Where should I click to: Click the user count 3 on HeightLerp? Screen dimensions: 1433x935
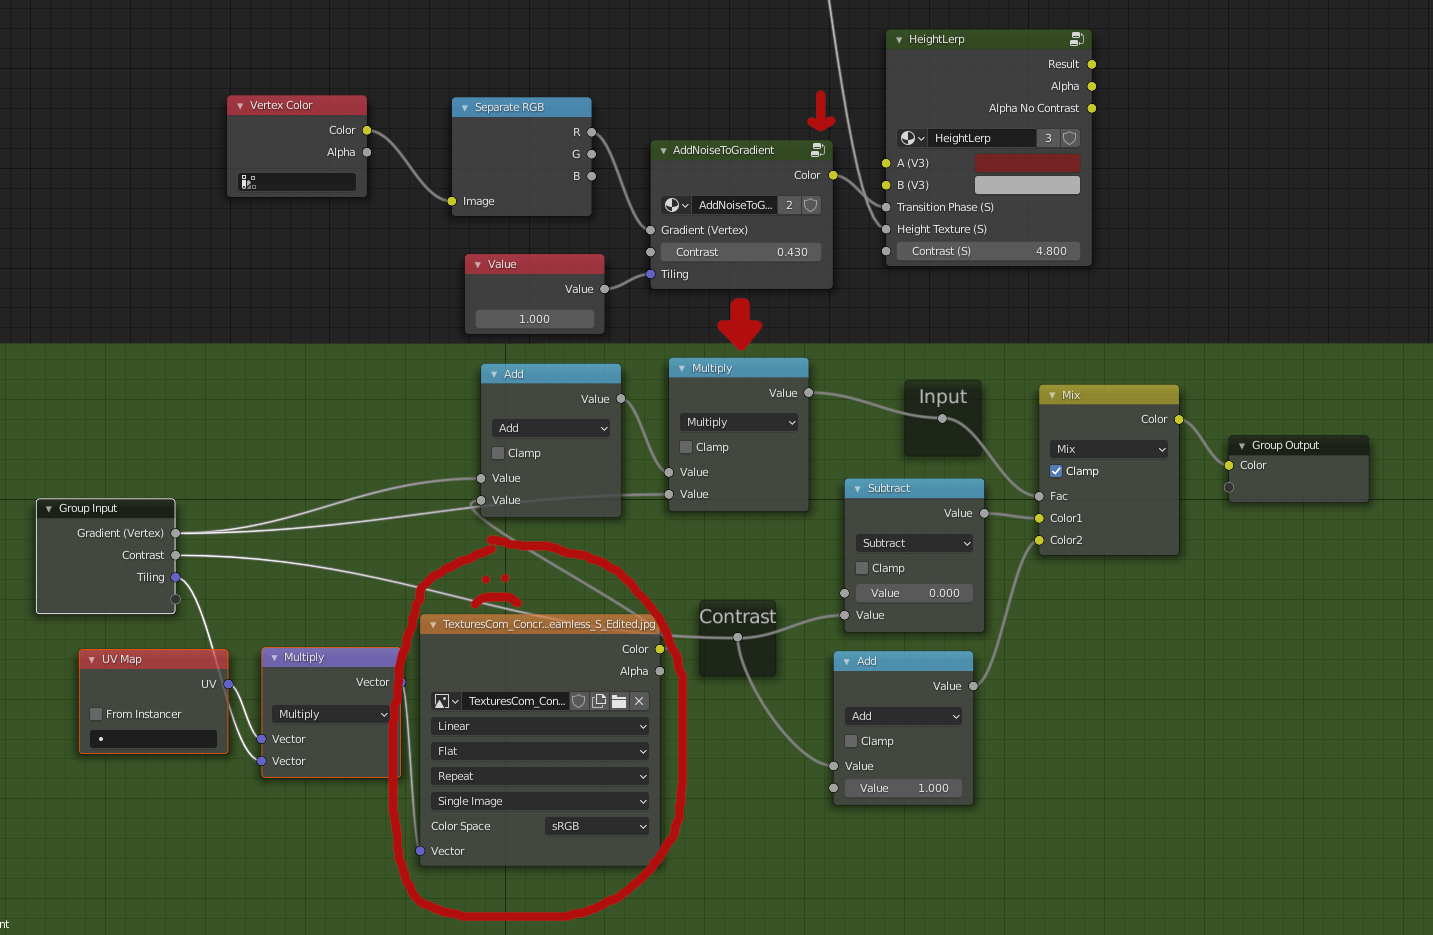(1048, 138)
